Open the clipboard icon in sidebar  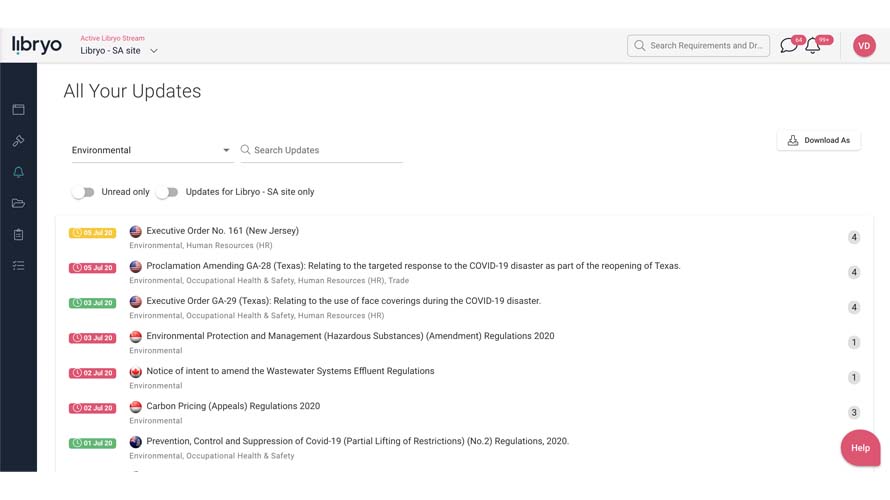18,234
